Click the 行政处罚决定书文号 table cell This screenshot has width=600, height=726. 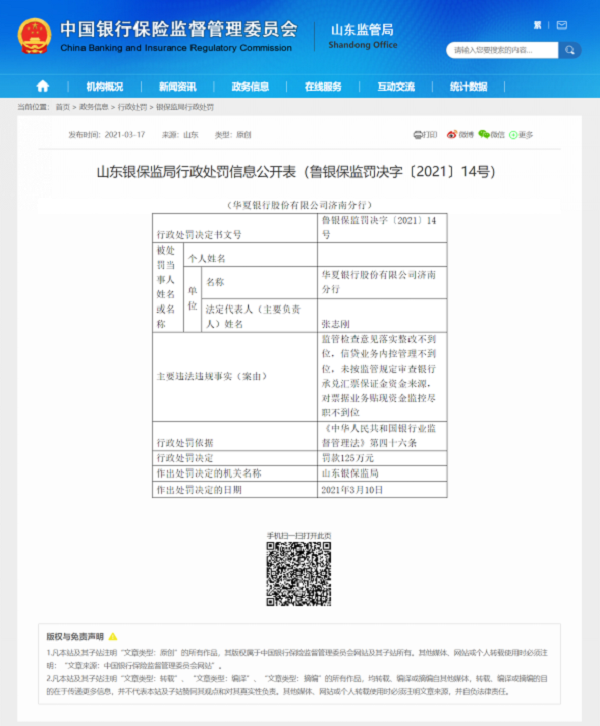(x=235, y=228)
